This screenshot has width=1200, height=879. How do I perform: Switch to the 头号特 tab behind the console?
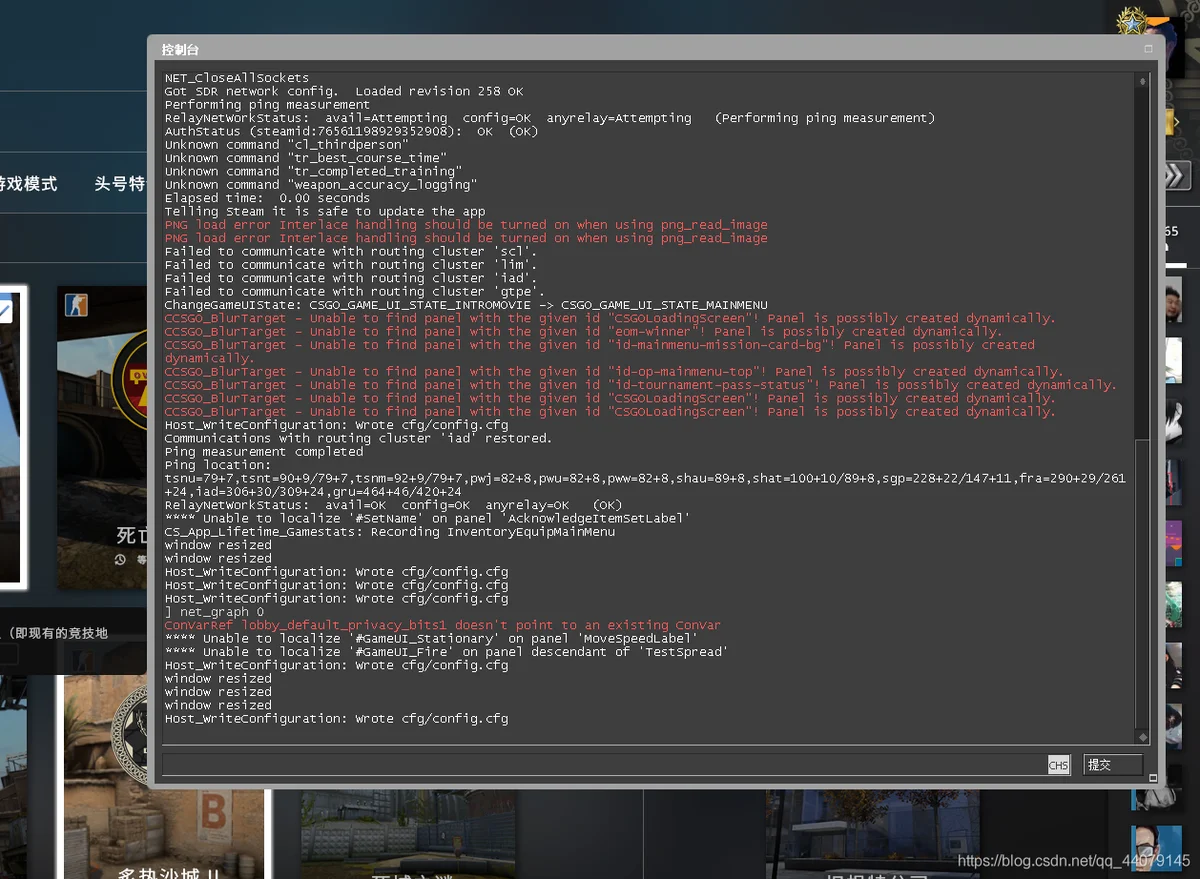click(120, 184)
